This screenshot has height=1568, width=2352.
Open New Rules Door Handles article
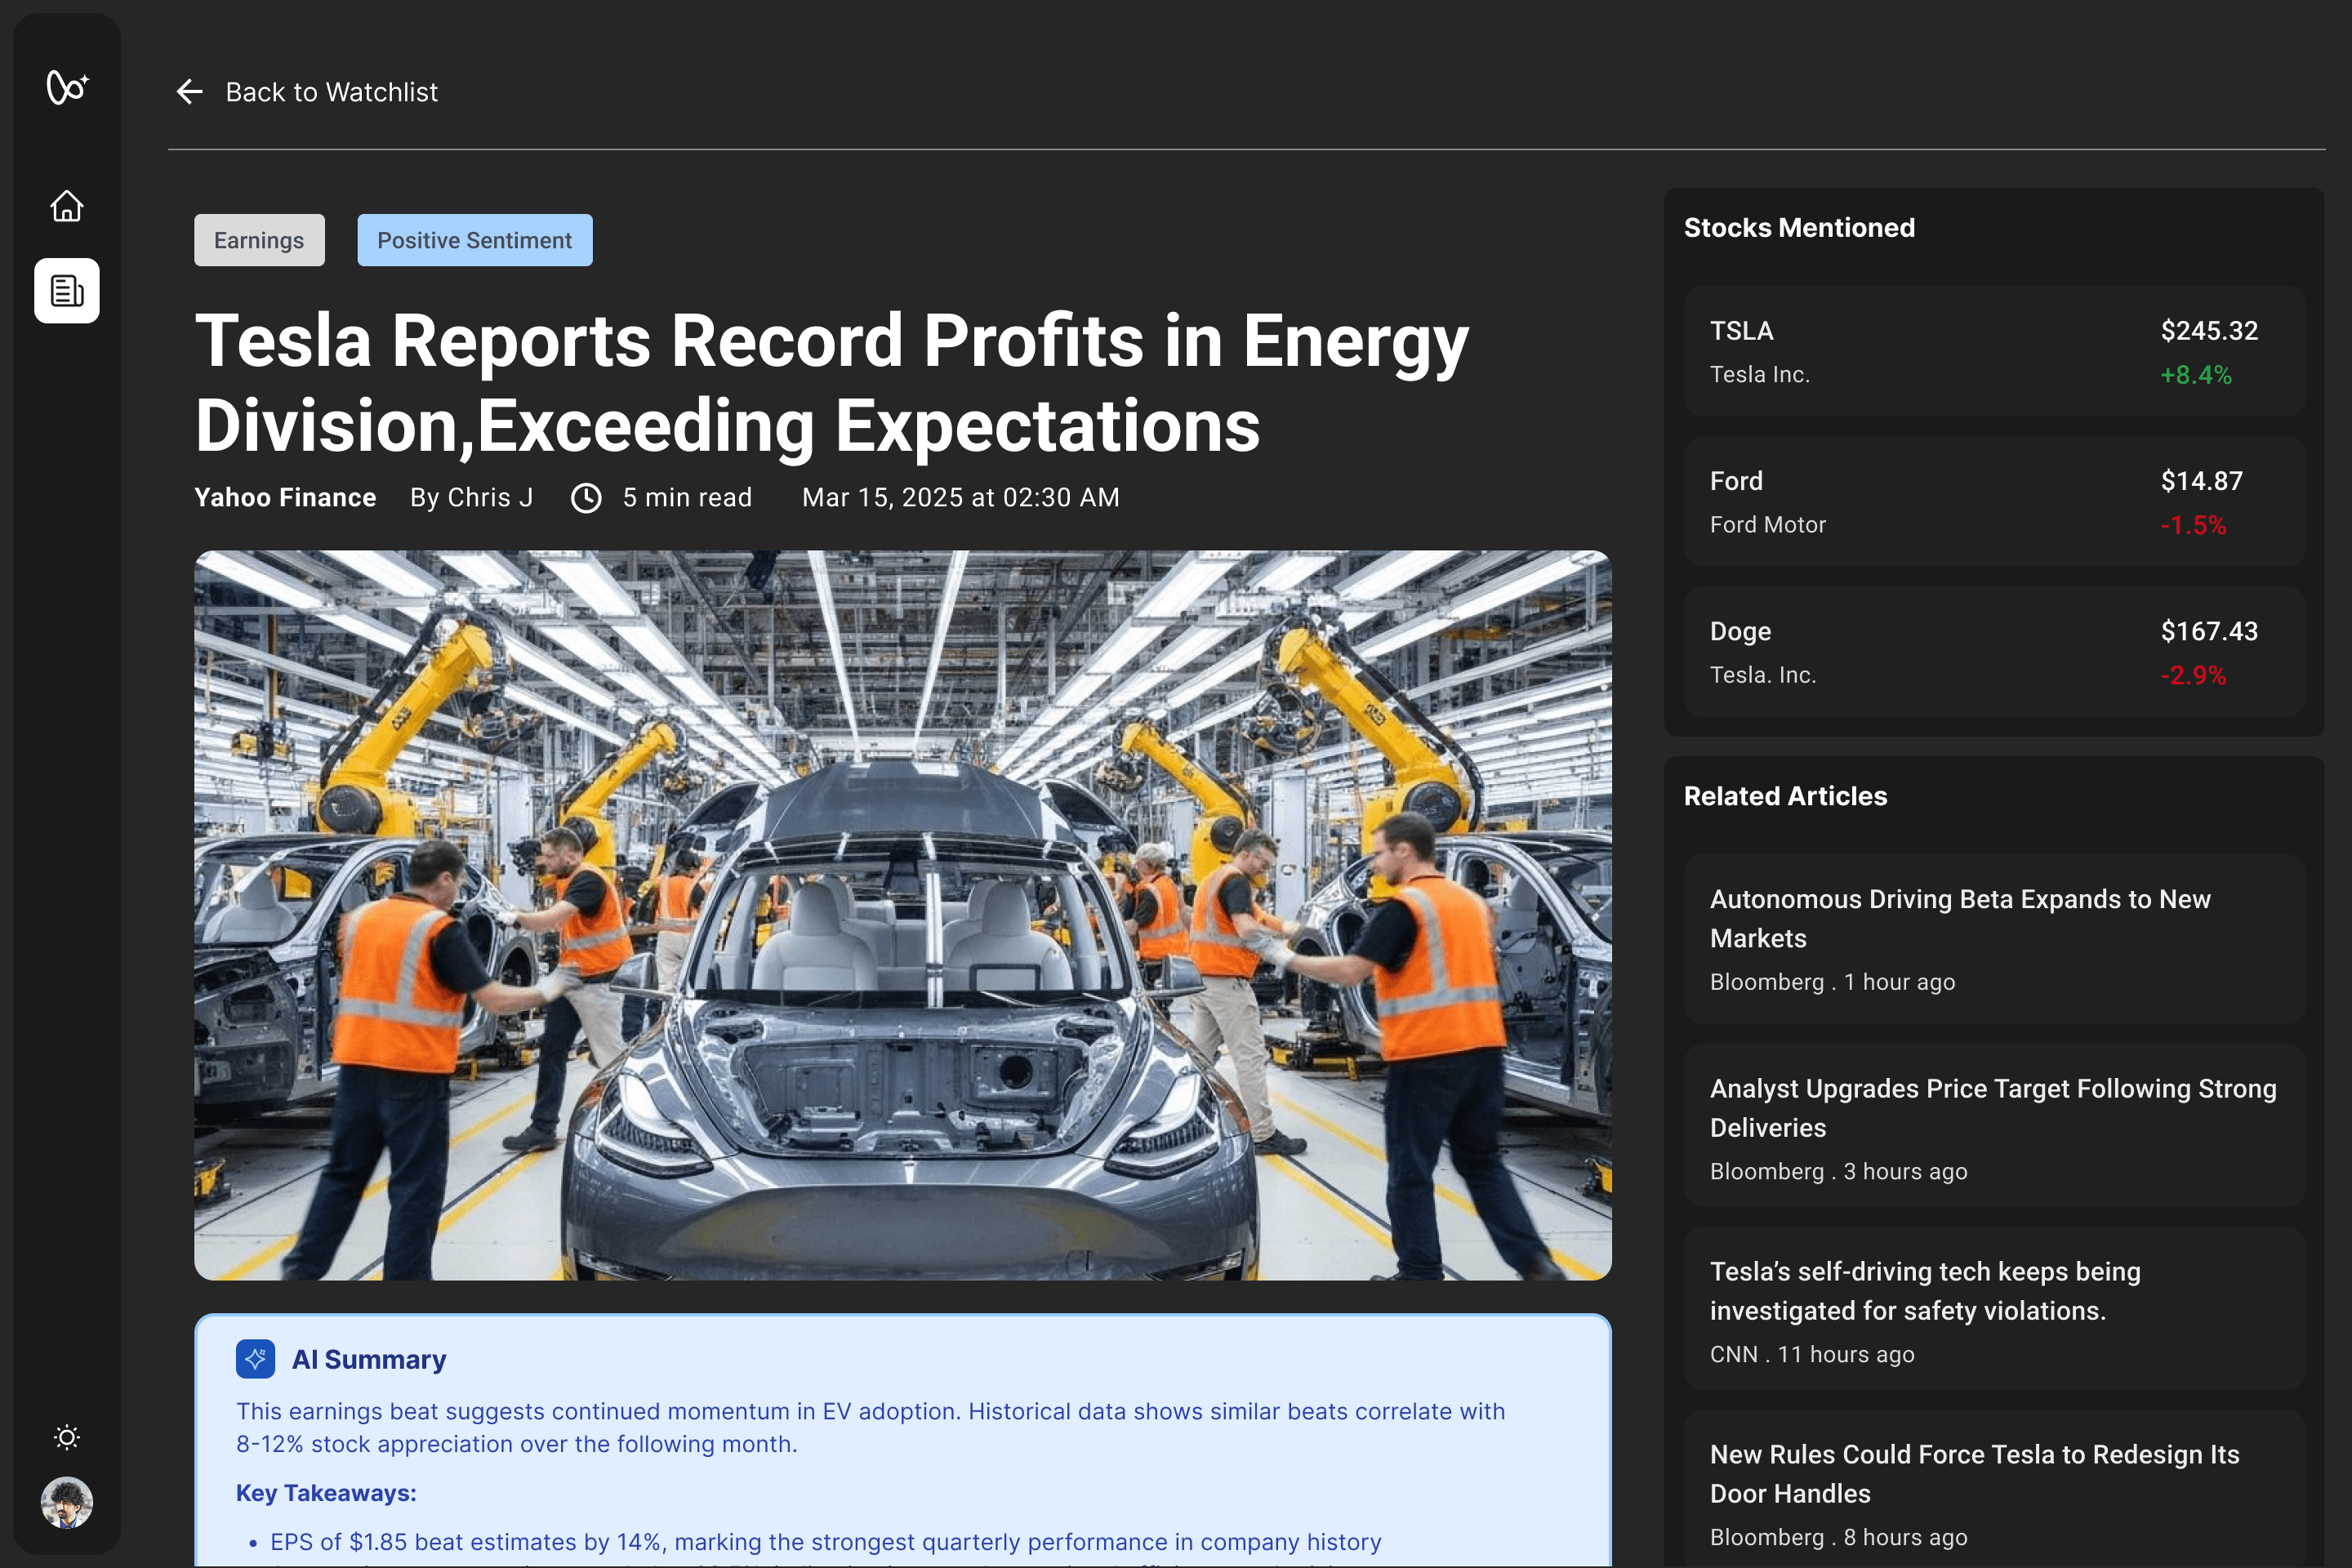pos(1993,1492)
